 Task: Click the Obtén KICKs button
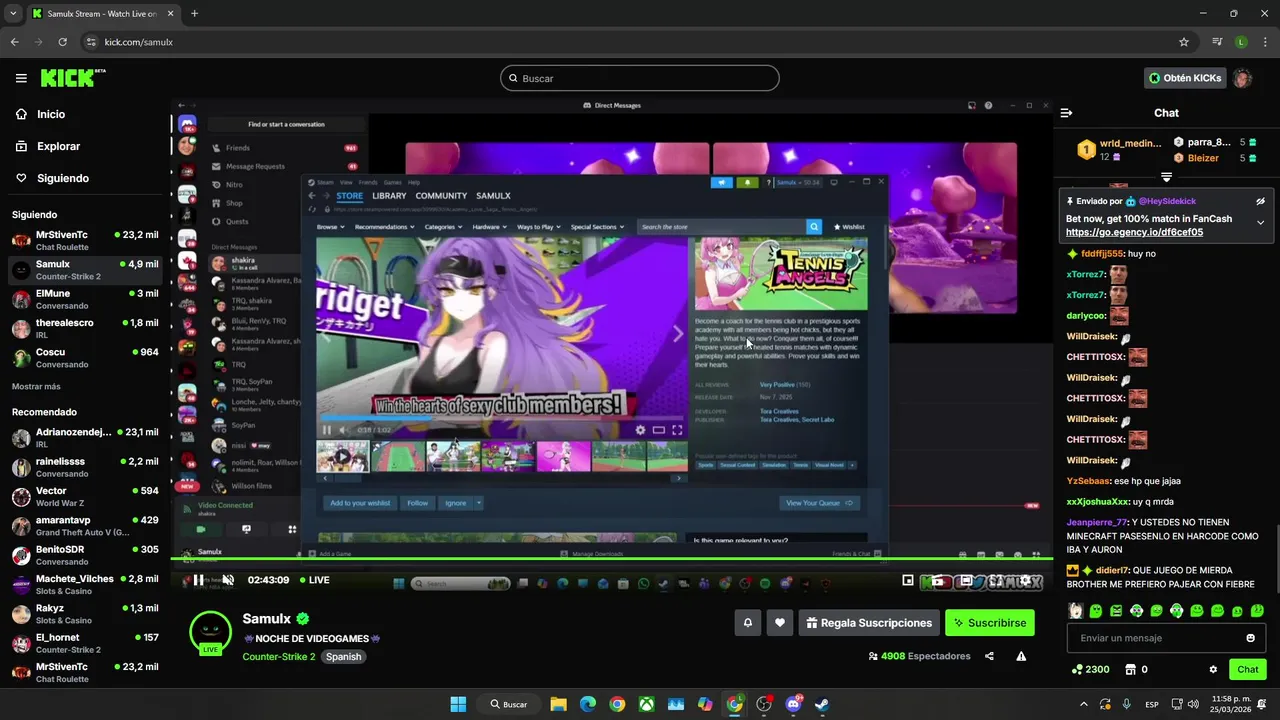click(1185, 78)
